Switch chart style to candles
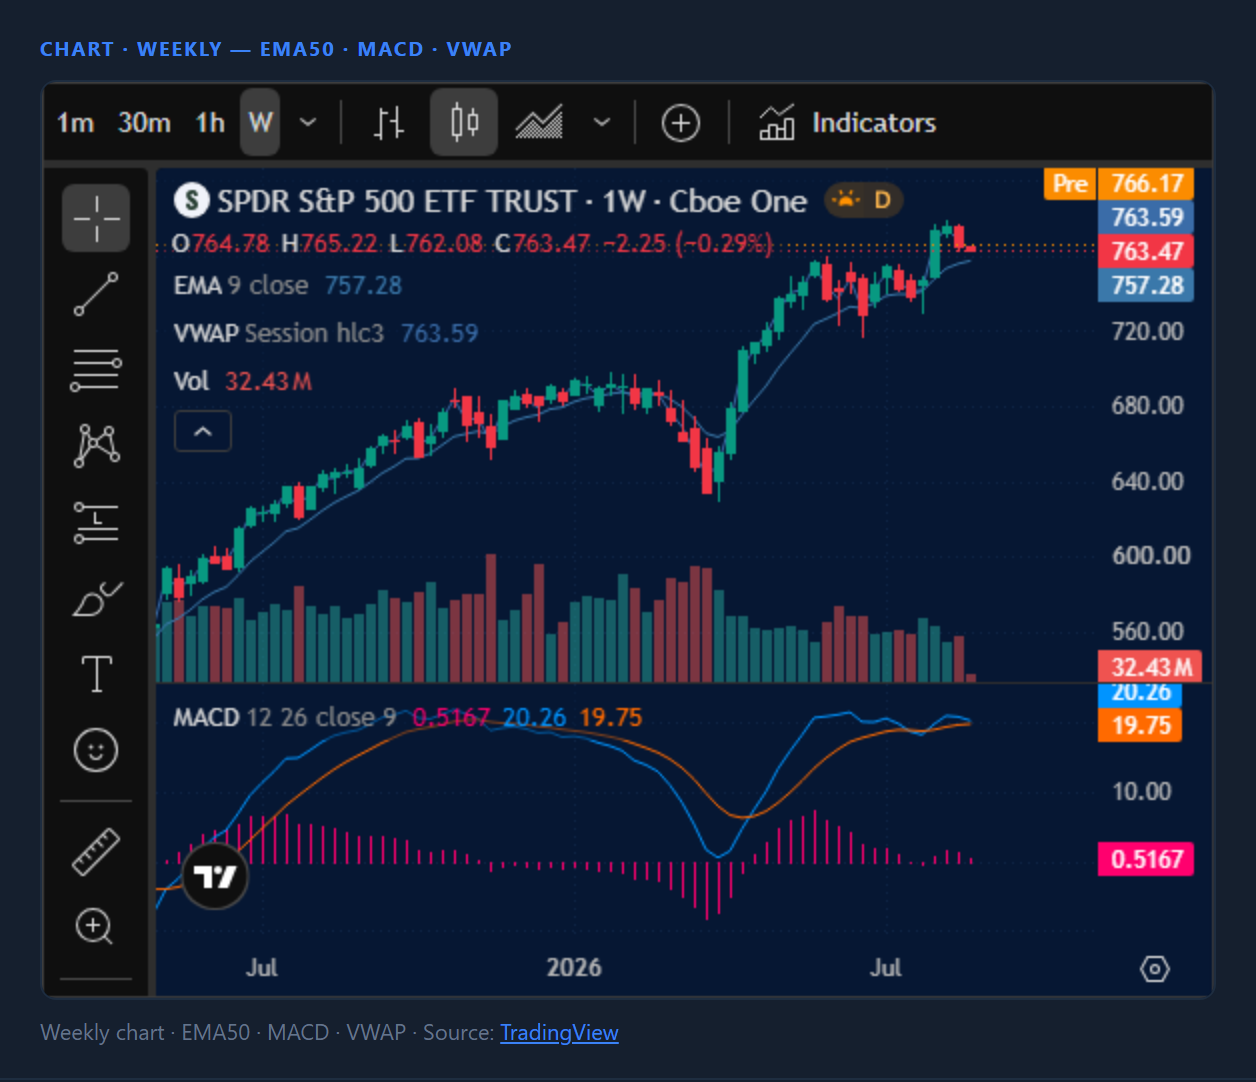 coord(464,123)
